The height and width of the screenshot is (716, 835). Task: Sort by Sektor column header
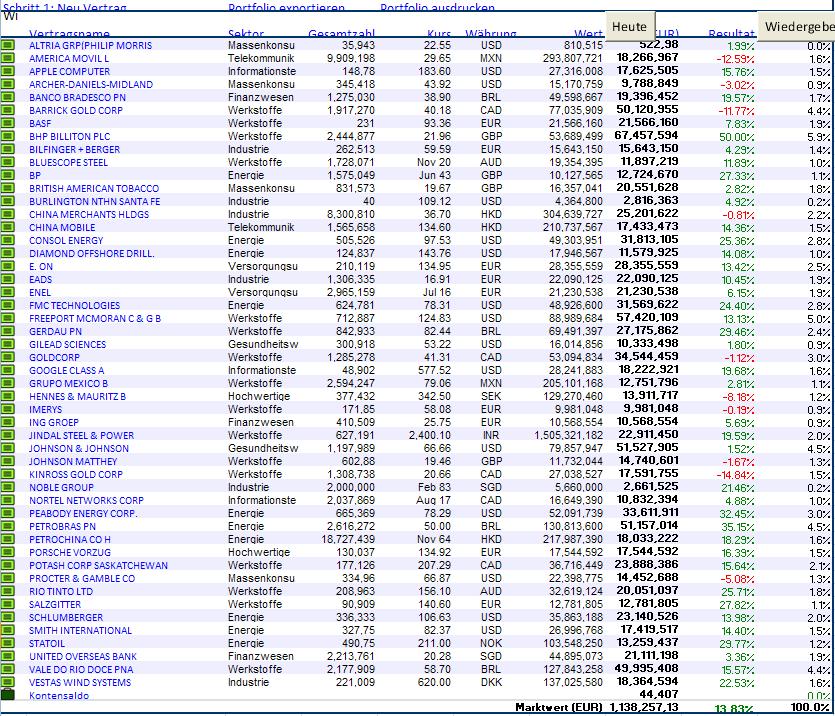click(x=246, y=34)
